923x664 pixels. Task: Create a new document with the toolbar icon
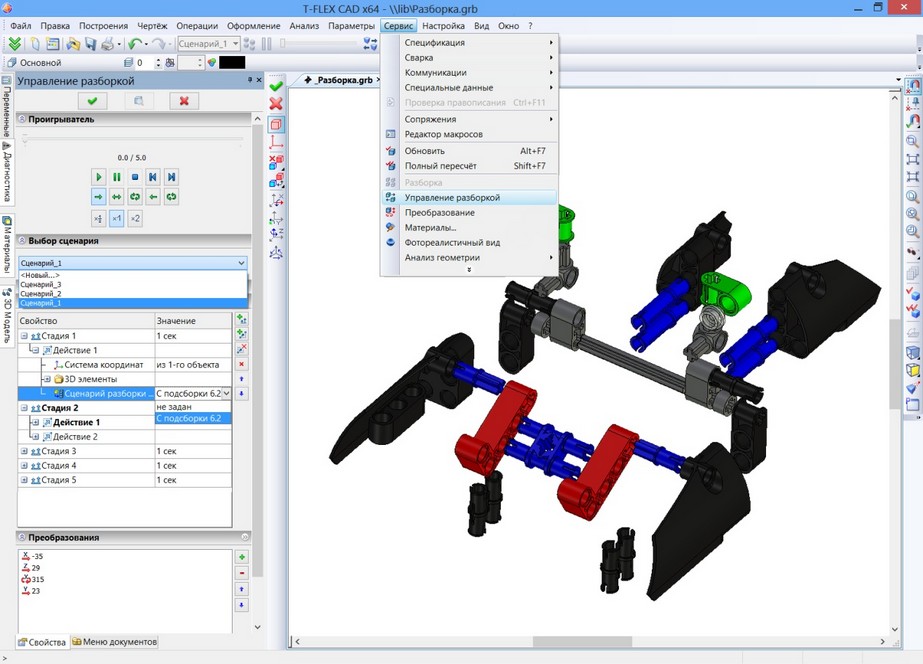click(x=35, y=44)
